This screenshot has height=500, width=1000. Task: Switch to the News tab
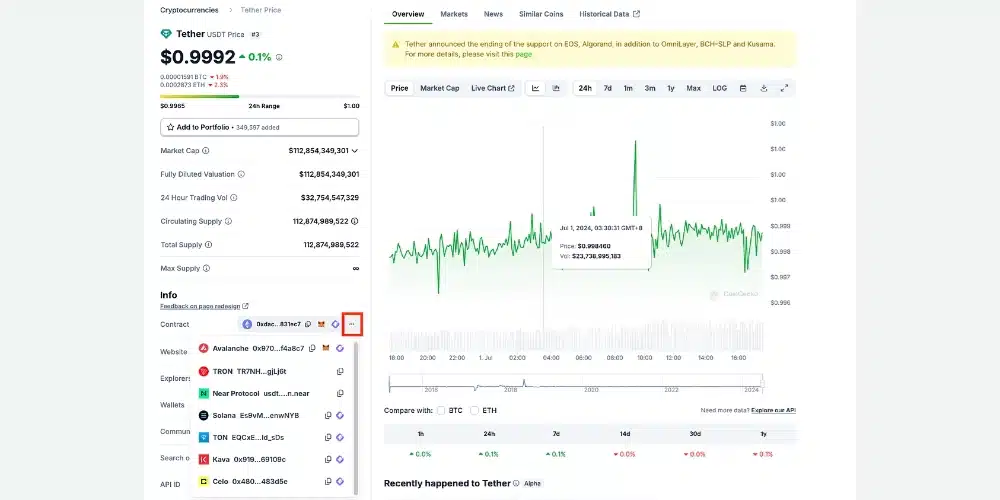pyautogui.click(x=493, y=14)
